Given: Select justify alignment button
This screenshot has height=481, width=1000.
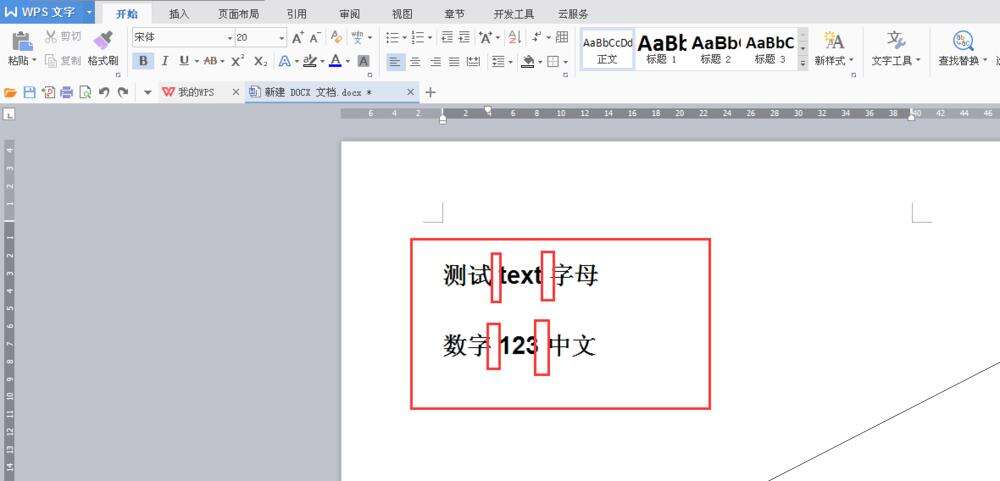Looking at the screenshot, I should point(454,62).
